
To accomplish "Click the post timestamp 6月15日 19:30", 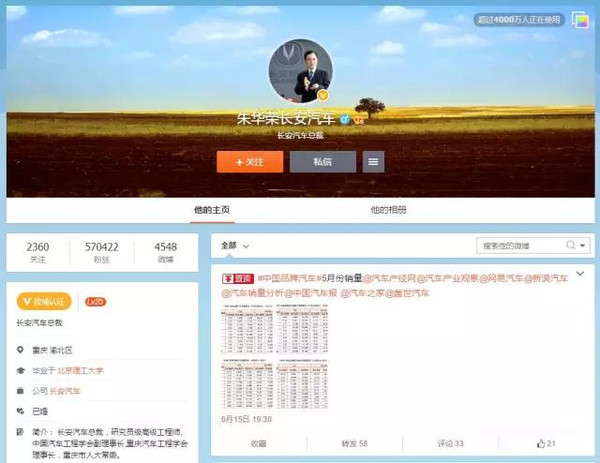I will pos(246,419).
